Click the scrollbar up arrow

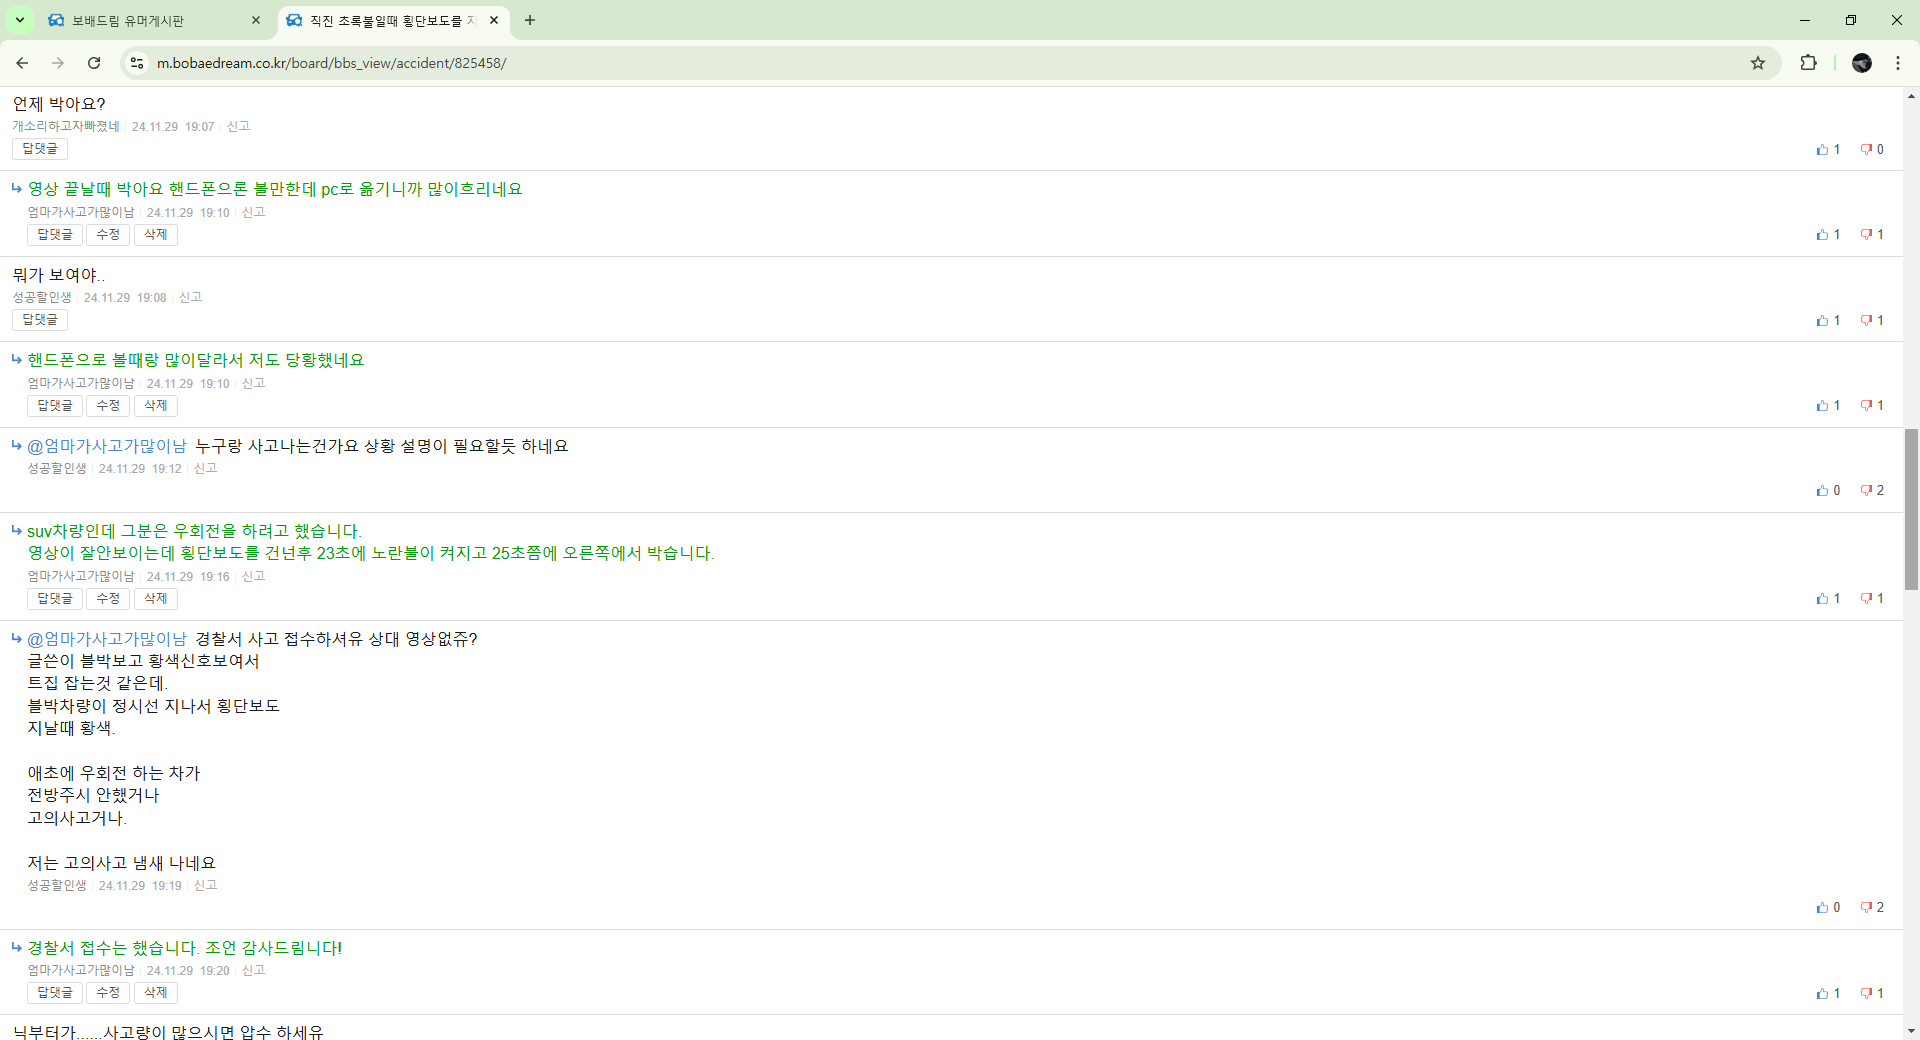(1911, 96)
